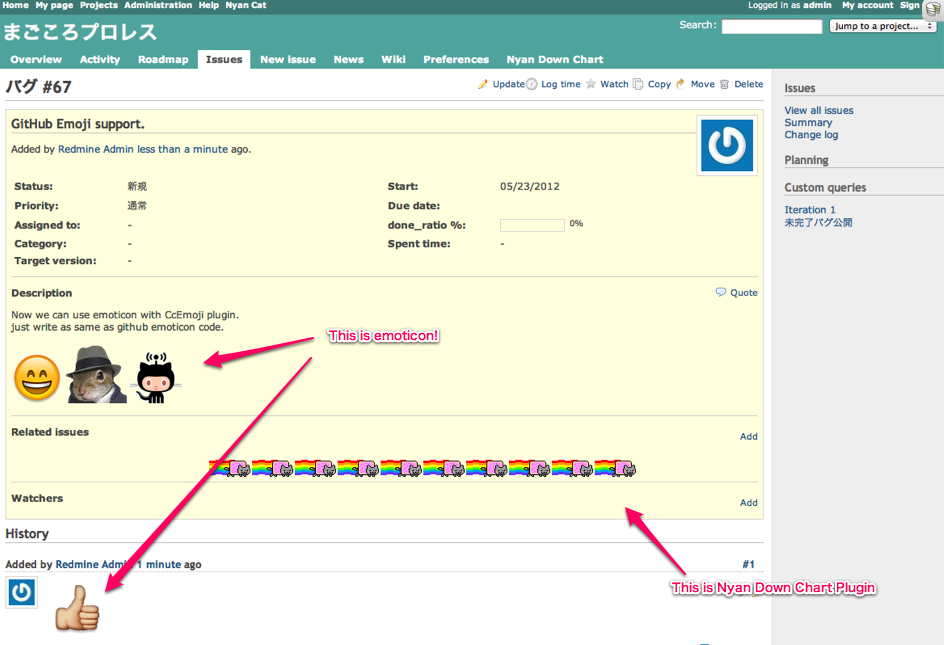Open the 'Jump to a project' dropdown
944x645 pixels.
click(882, 26)
